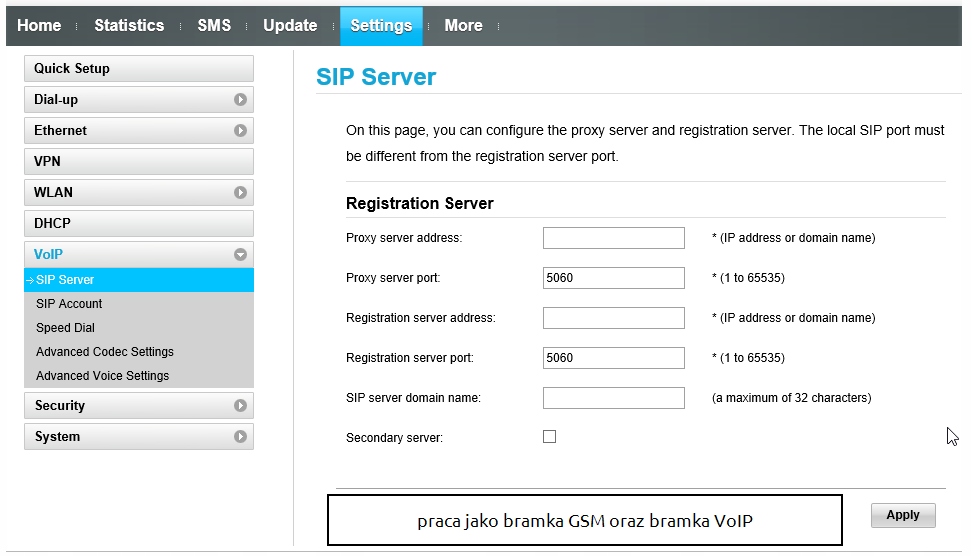Click the Registration server port field
This screenshot has width=972, height=556.
[x=613, y=358]
